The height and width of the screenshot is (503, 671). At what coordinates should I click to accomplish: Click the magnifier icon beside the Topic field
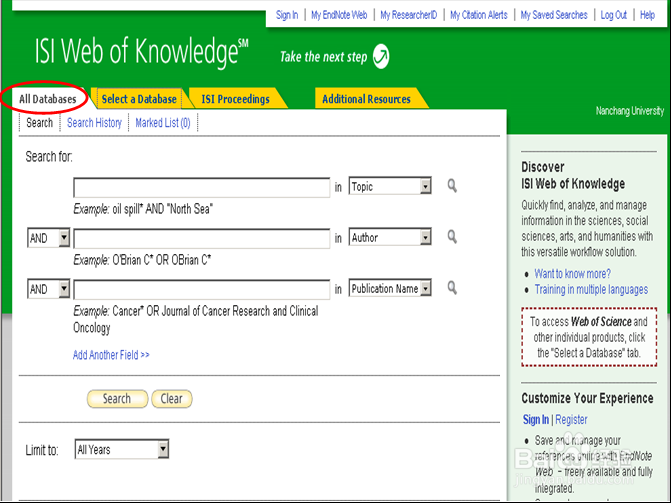pyautogui.click(x=452, y=186)
